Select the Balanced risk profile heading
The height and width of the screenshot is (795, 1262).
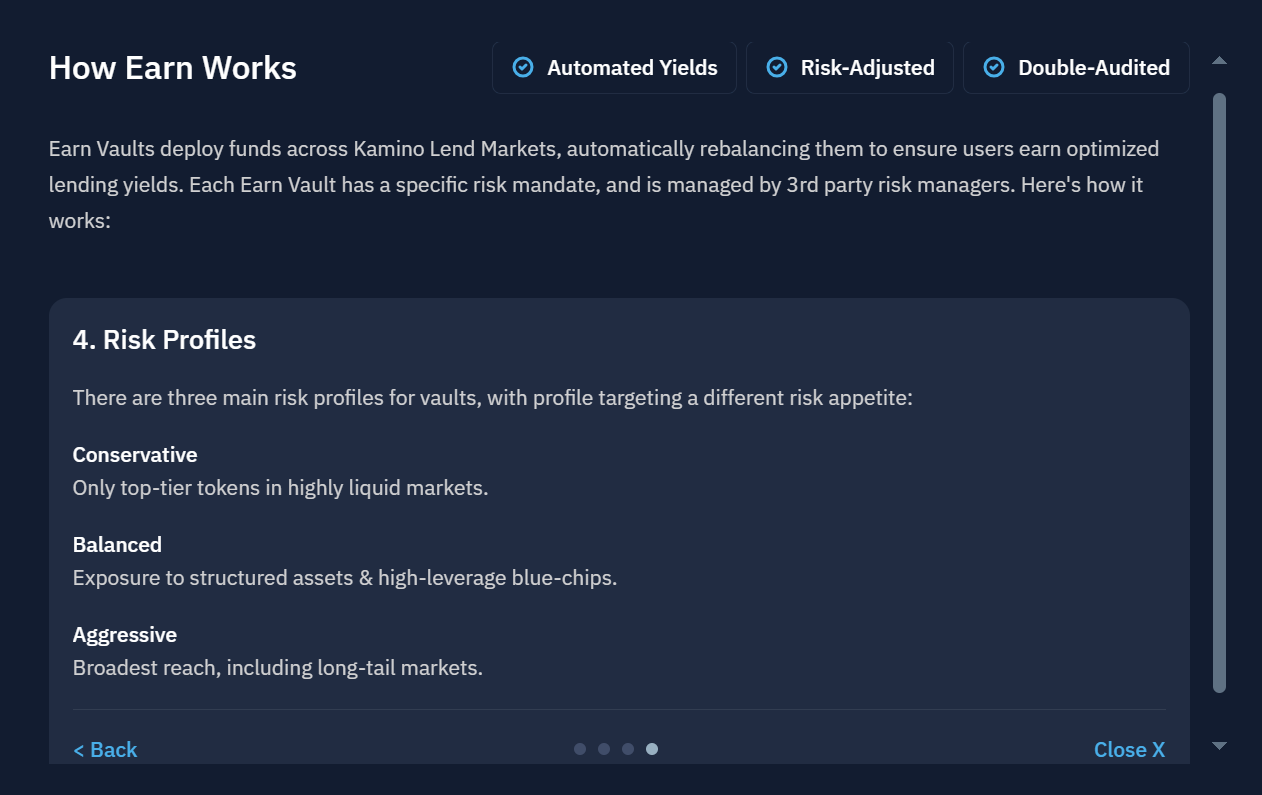click(117, 545)
